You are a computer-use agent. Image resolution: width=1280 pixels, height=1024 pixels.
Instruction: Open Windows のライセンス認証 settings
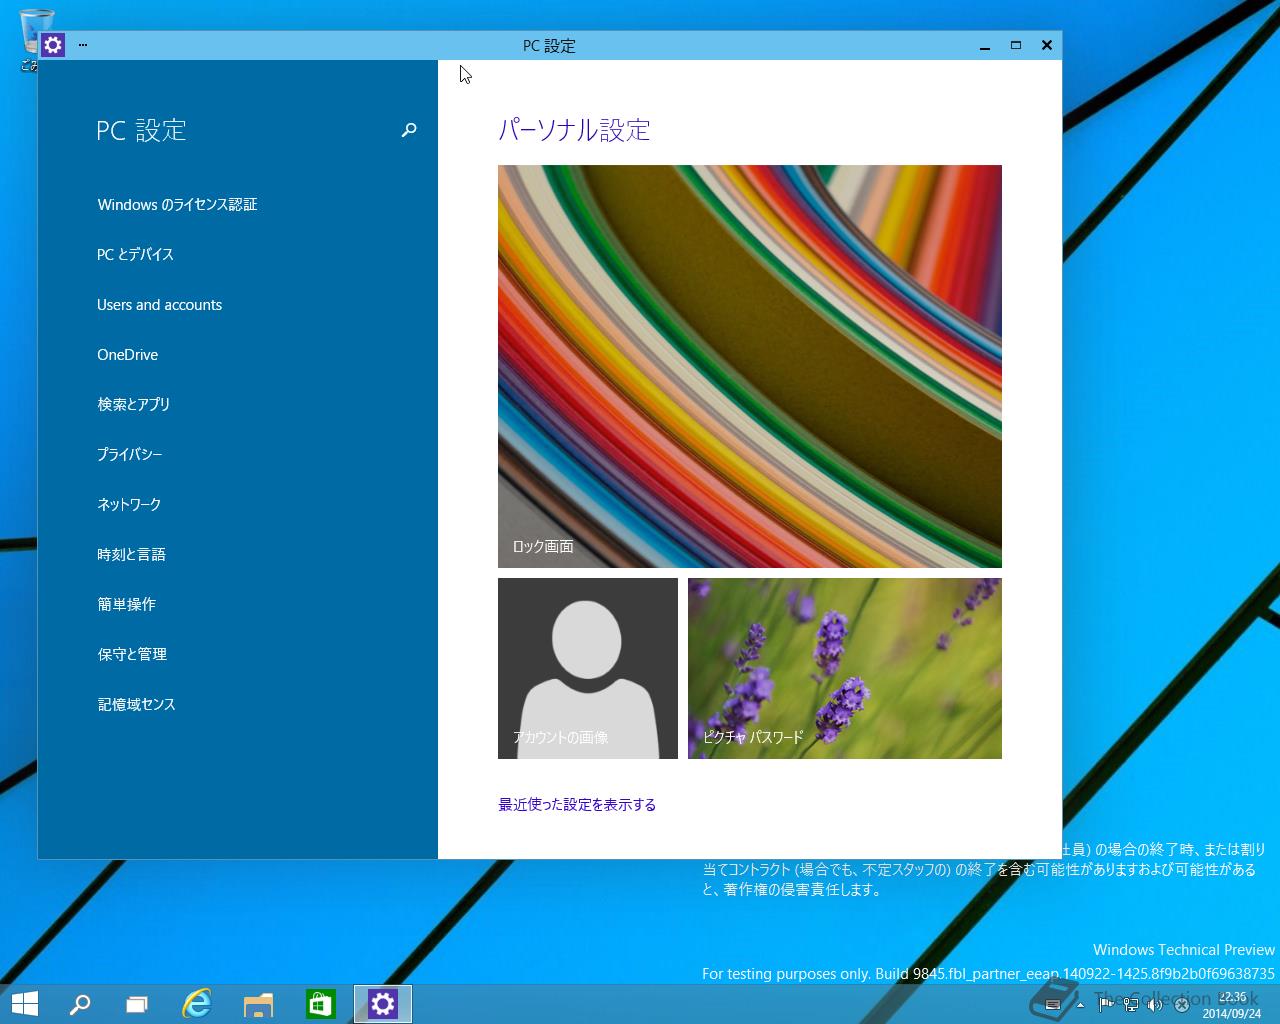pyautogui.click(x=177, y=204)
